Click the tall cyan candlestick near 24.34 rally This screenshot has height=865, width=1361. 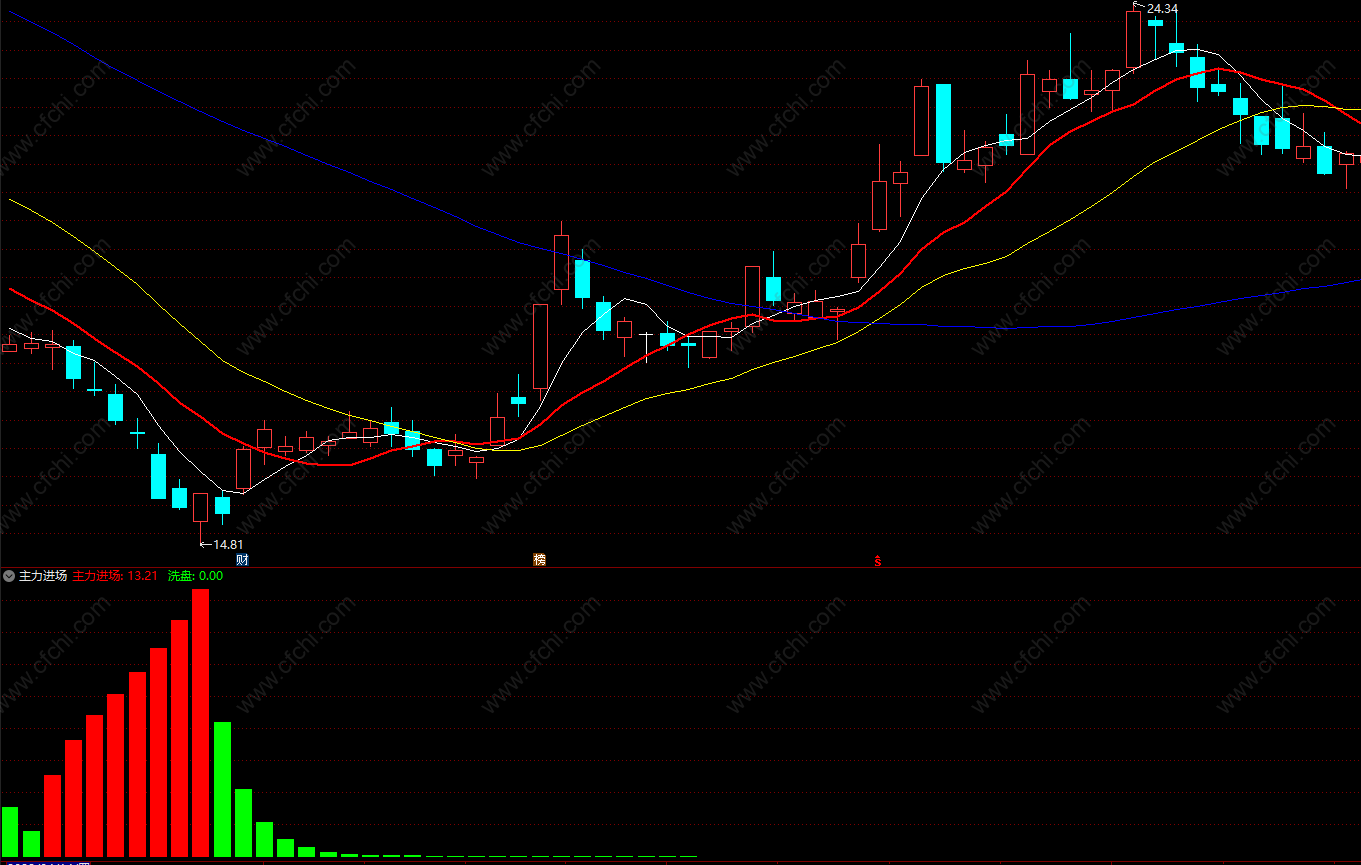tap(943, 123)
